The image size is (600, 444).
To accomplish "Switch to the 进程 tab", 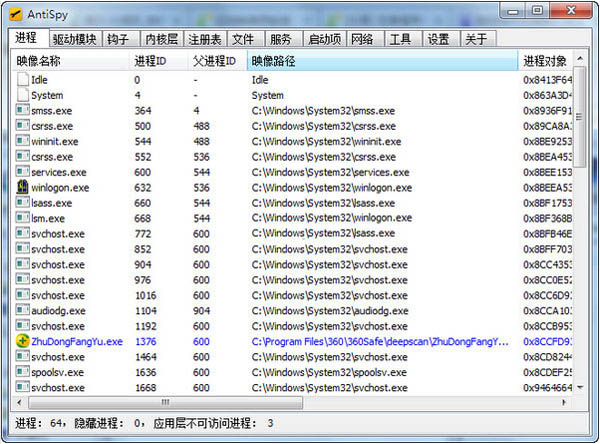I will click(29, 38).
